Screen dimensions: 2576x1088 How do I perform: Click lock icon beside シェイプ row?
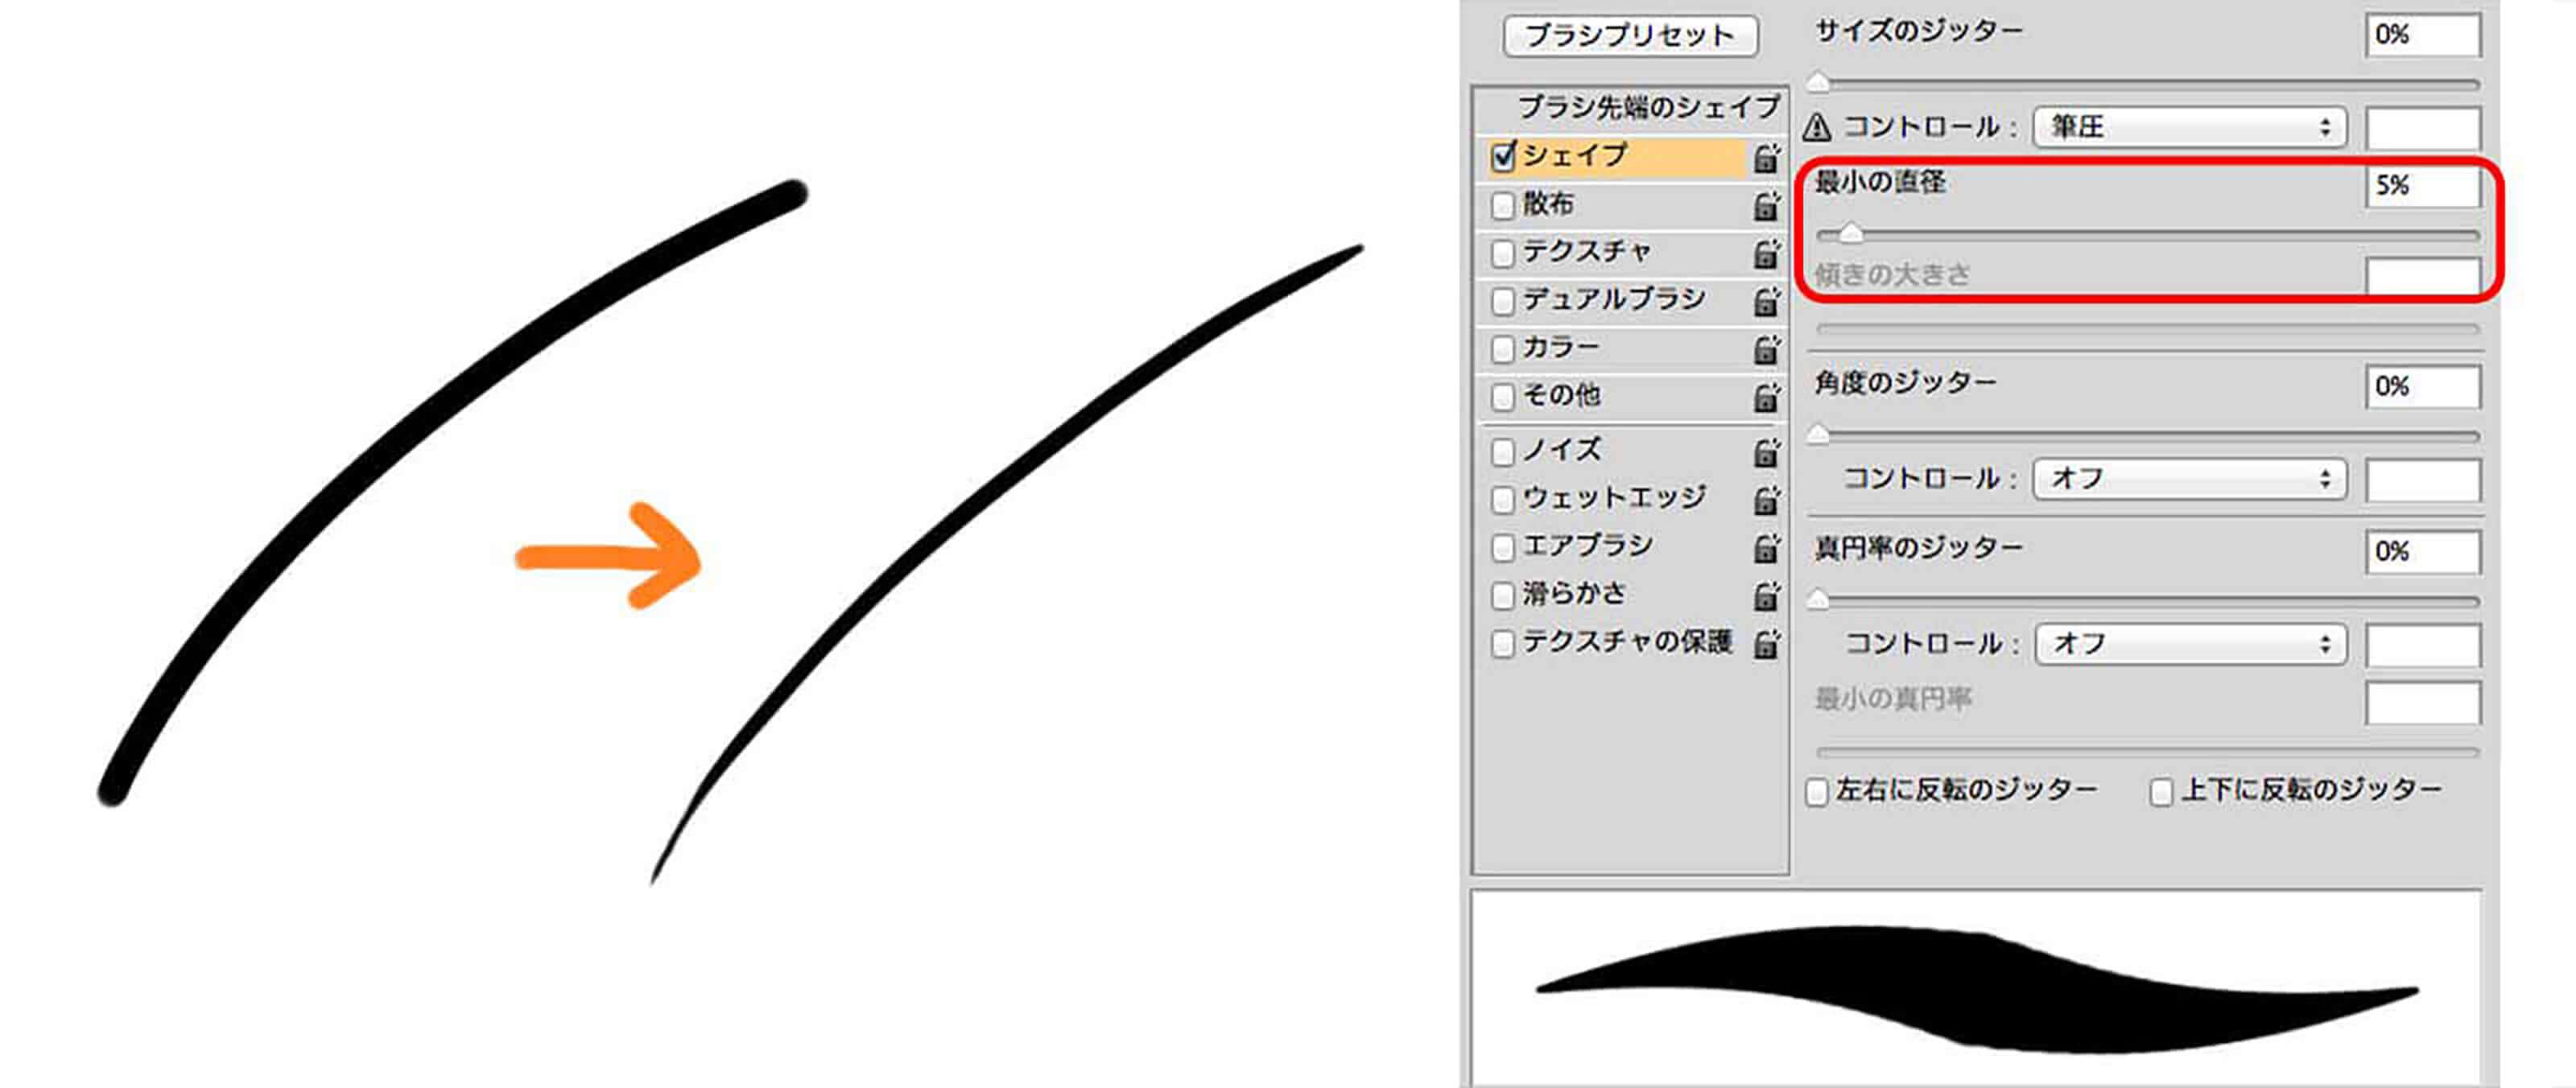coord(1766,158)
